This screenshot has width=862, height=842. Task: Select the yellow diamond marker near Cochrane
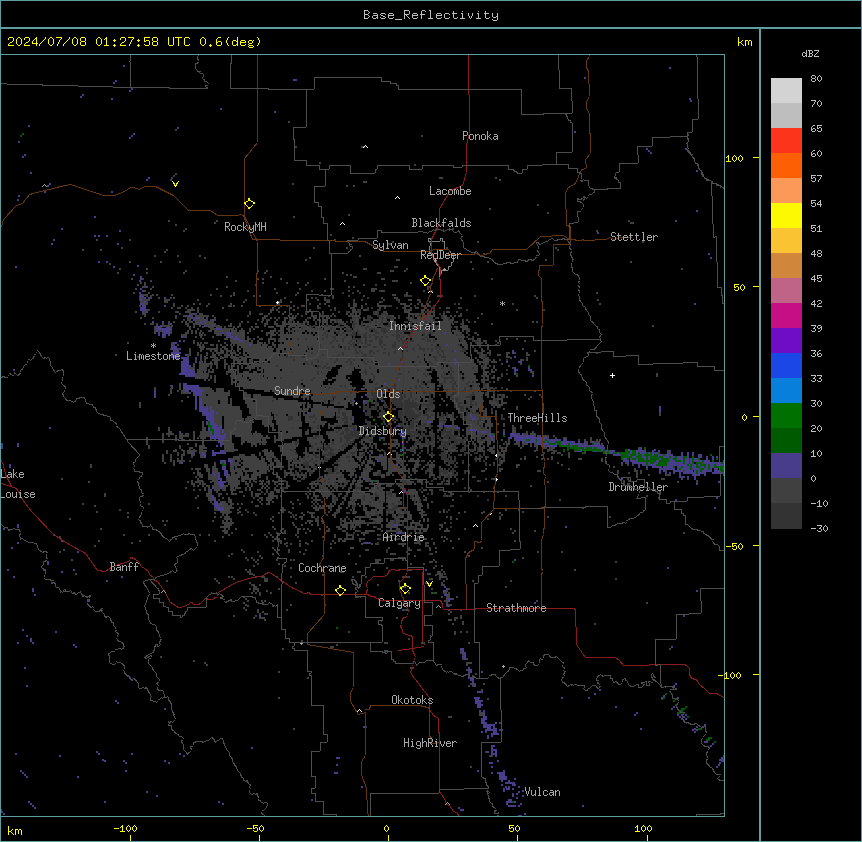[x=340, y=590]
